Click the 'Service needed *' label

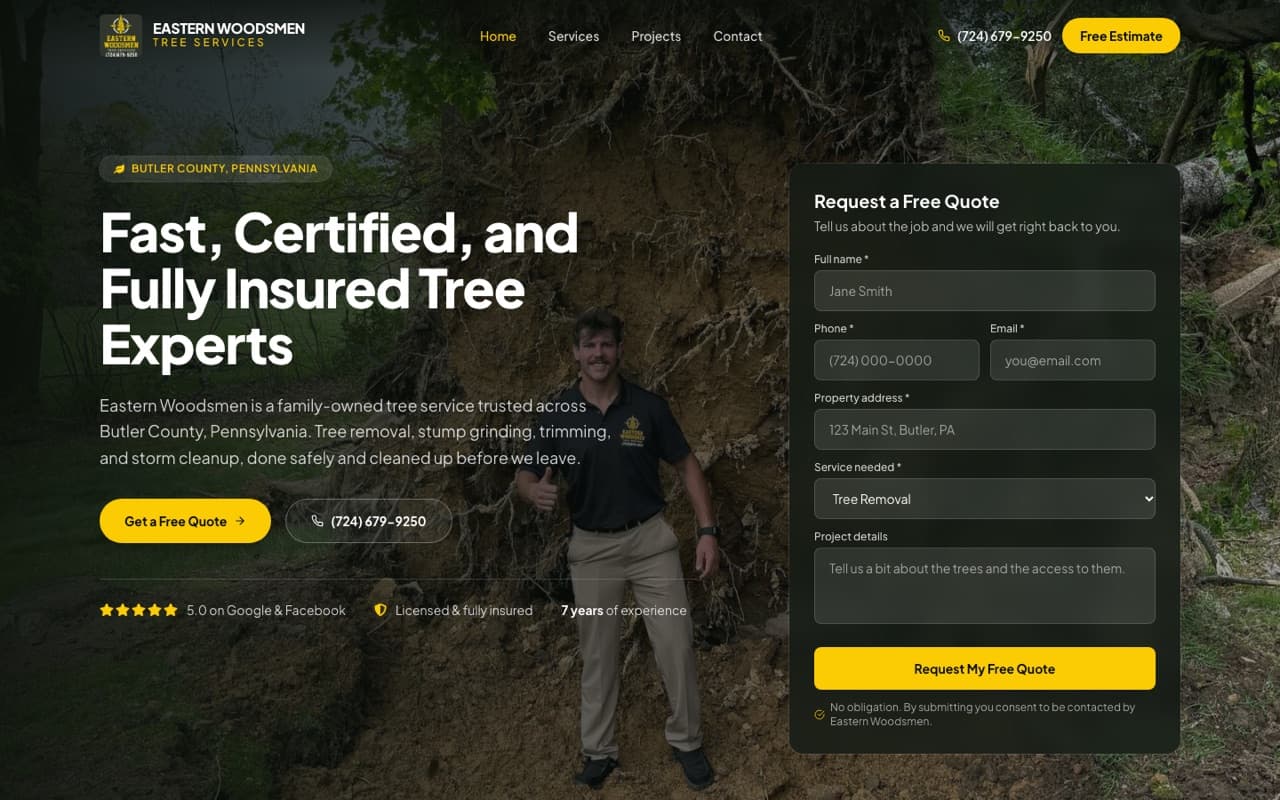[x=858, y=467]
